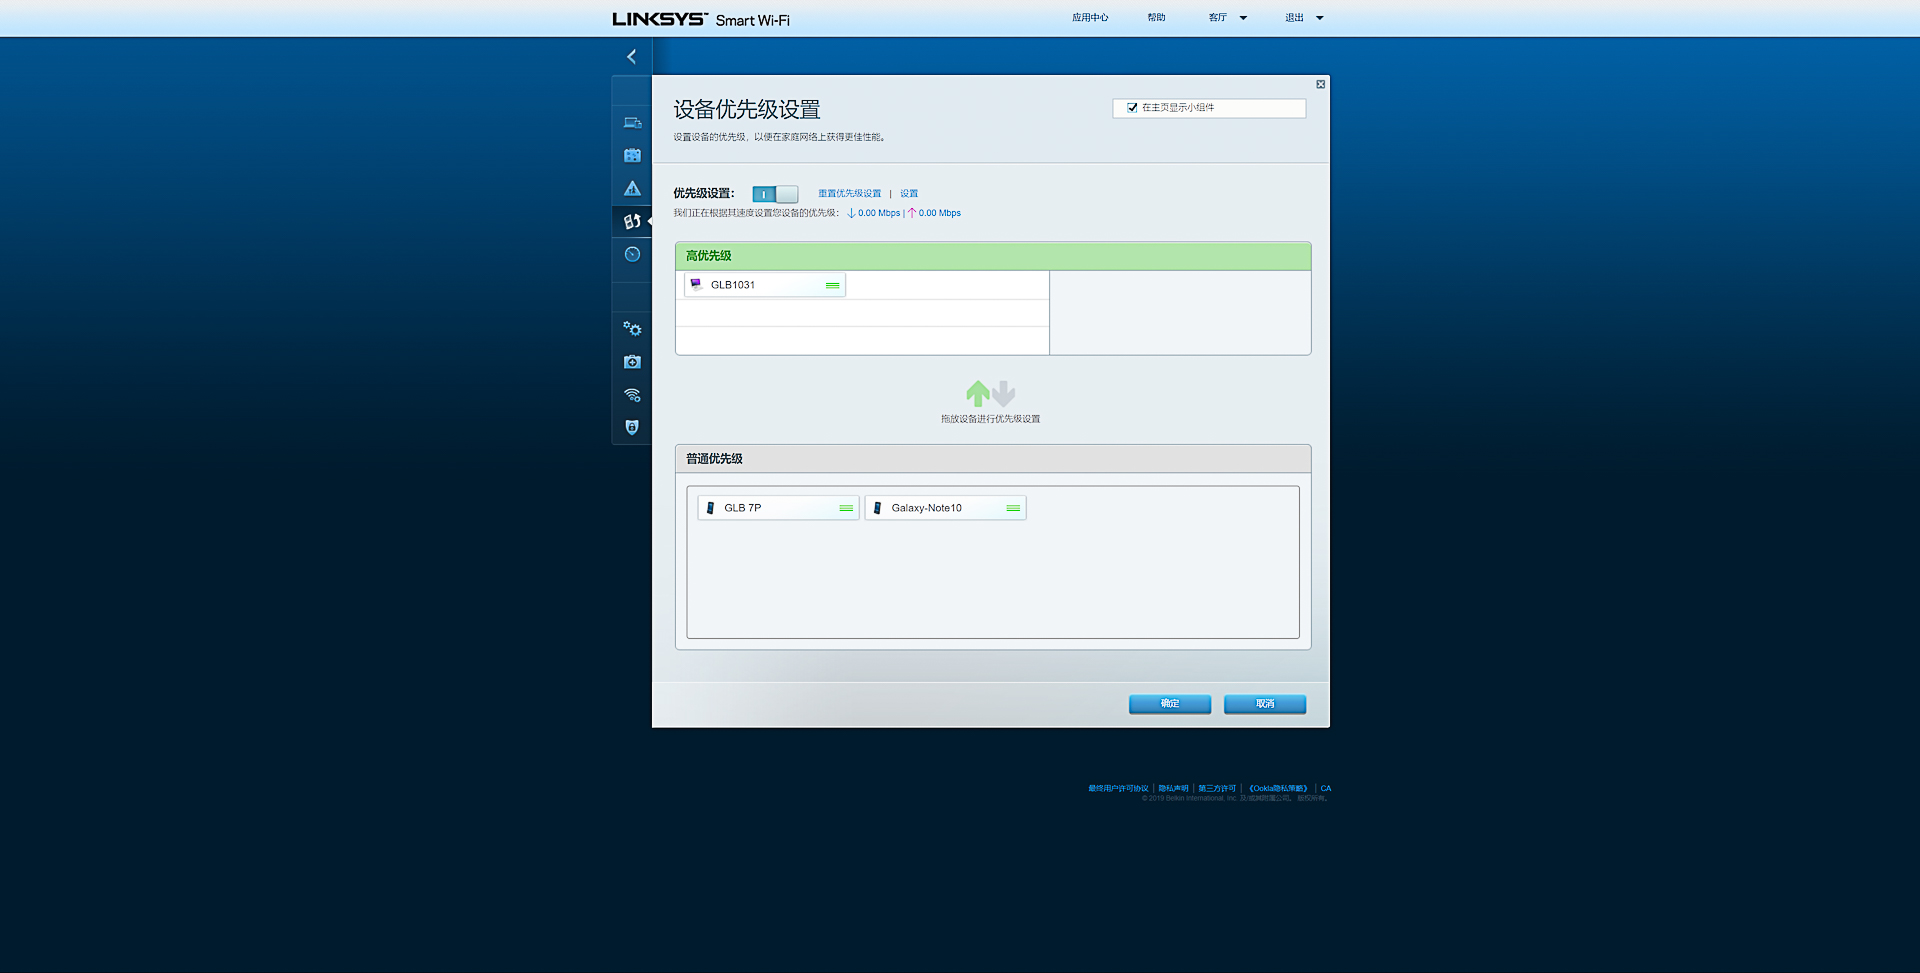Open the warning triangle sidebar icon
The width and height of the screenshot is (1920, 973).
click(631, 188)
